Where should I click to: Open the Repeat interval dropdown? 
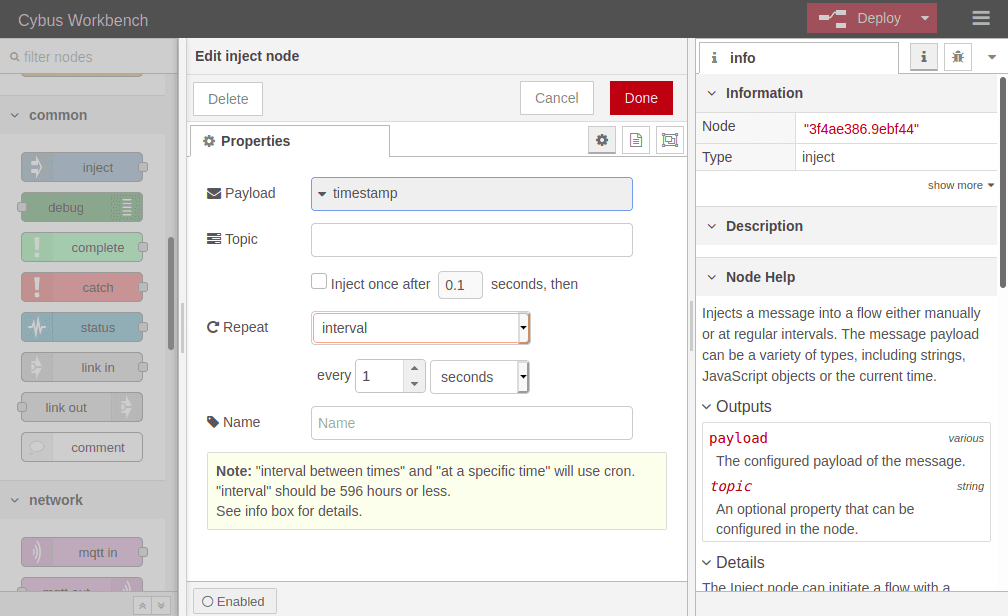click(421, 328)
